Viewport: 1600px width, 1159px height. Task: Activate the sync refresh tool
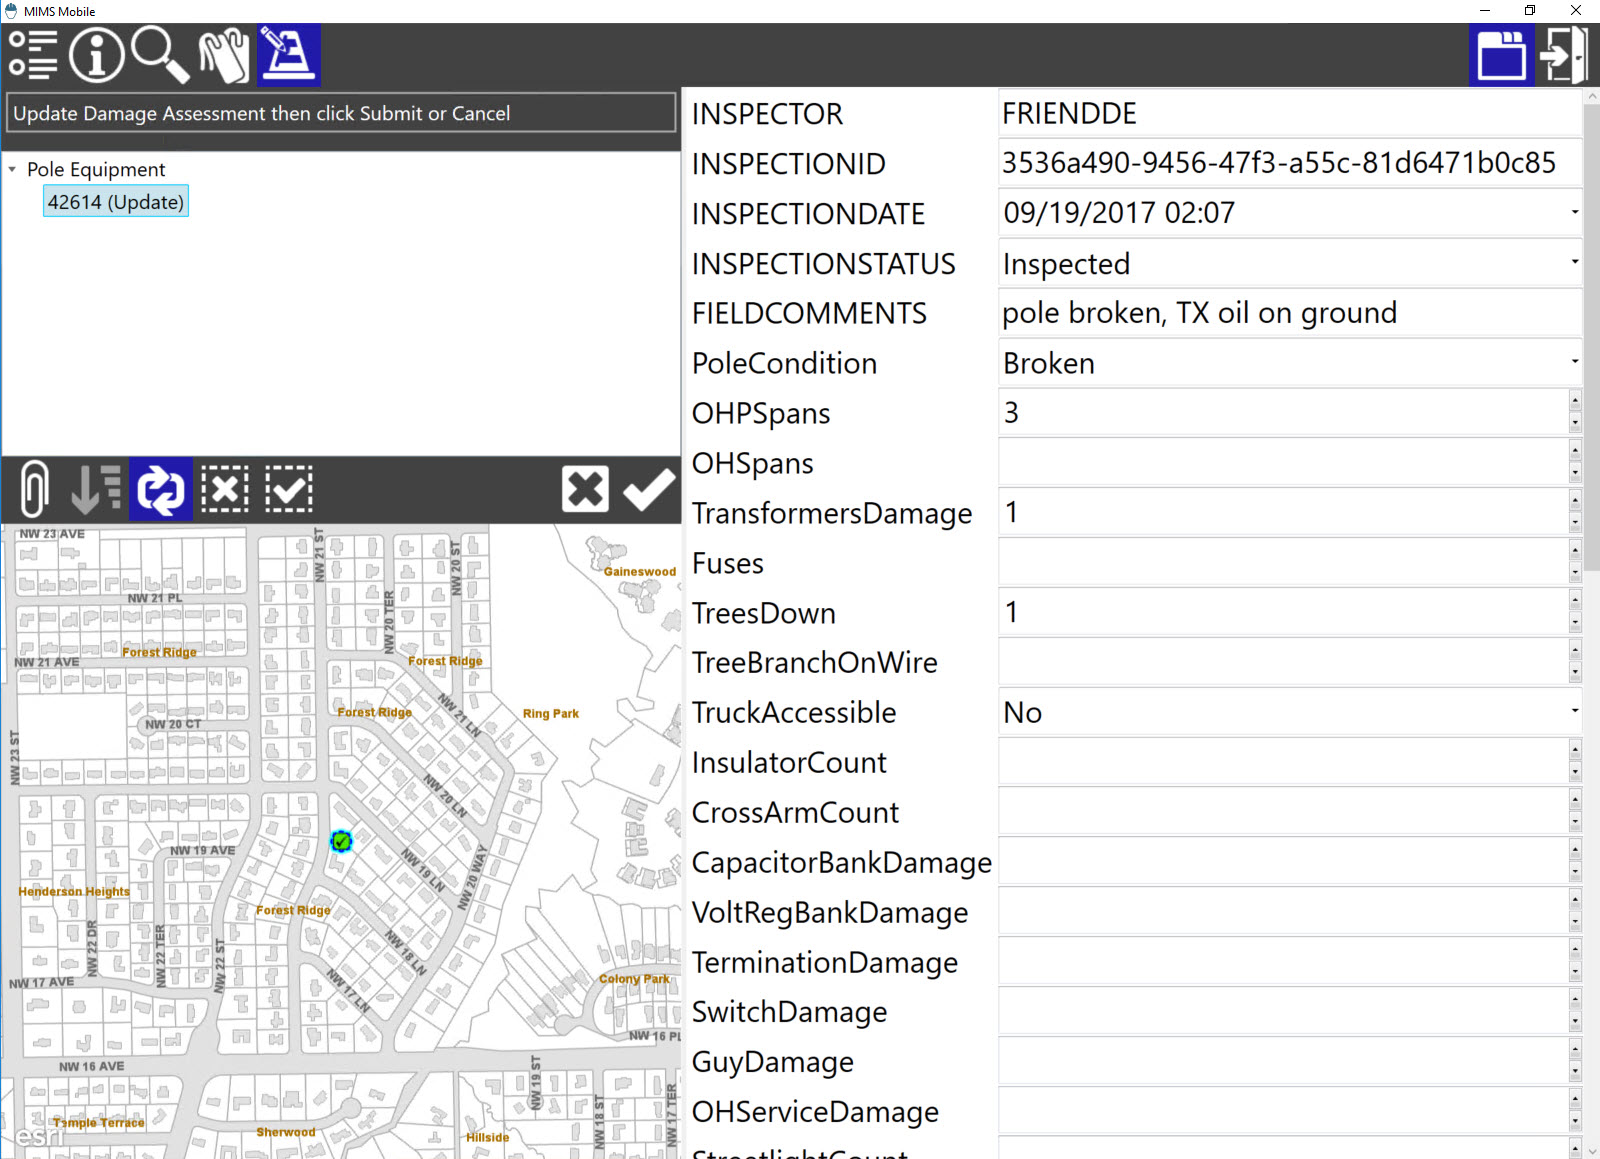pos(161,489)
